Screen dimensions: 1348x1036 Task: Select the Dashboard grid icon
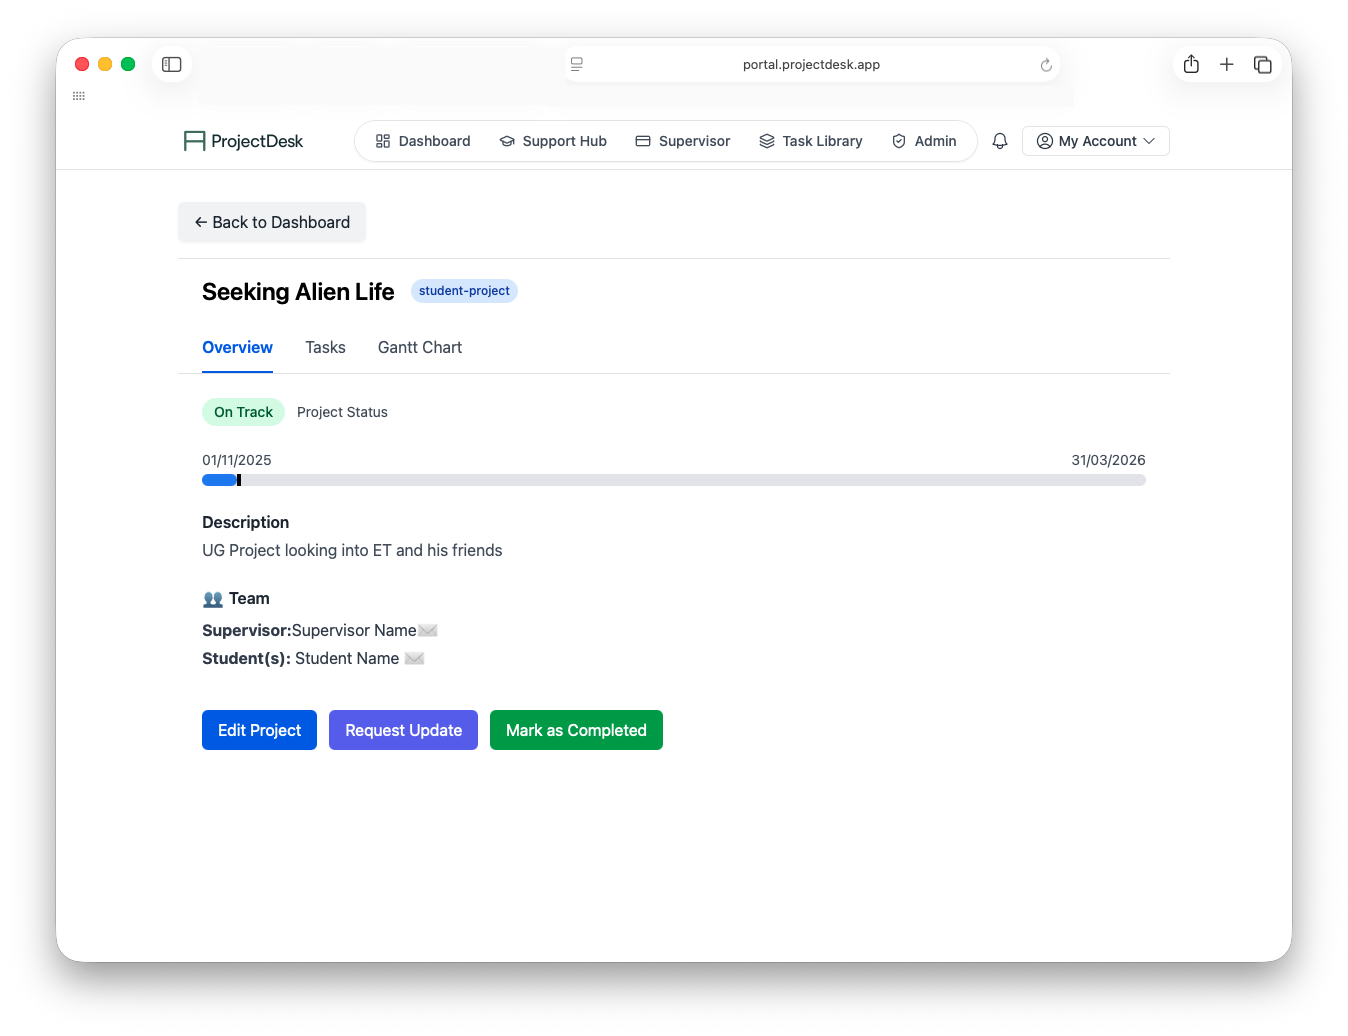point(384,141)
